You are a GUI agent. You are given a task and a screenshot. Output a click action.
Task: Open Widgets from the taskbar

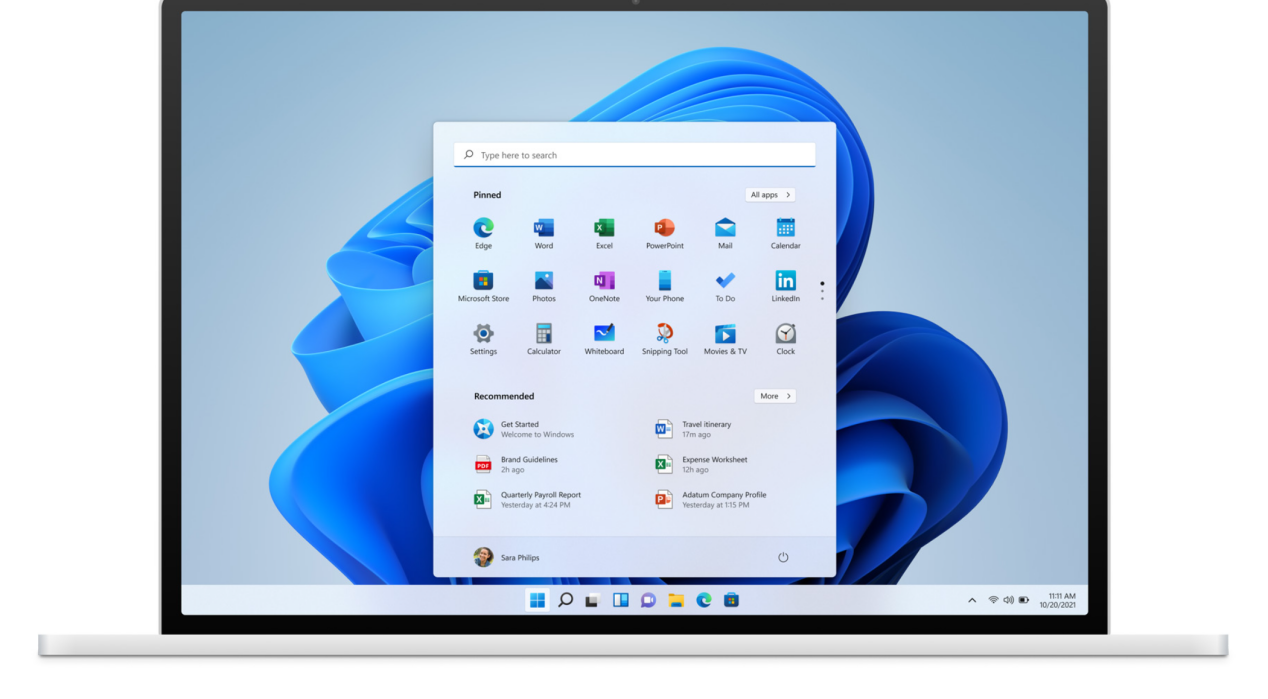coord(620,600)
